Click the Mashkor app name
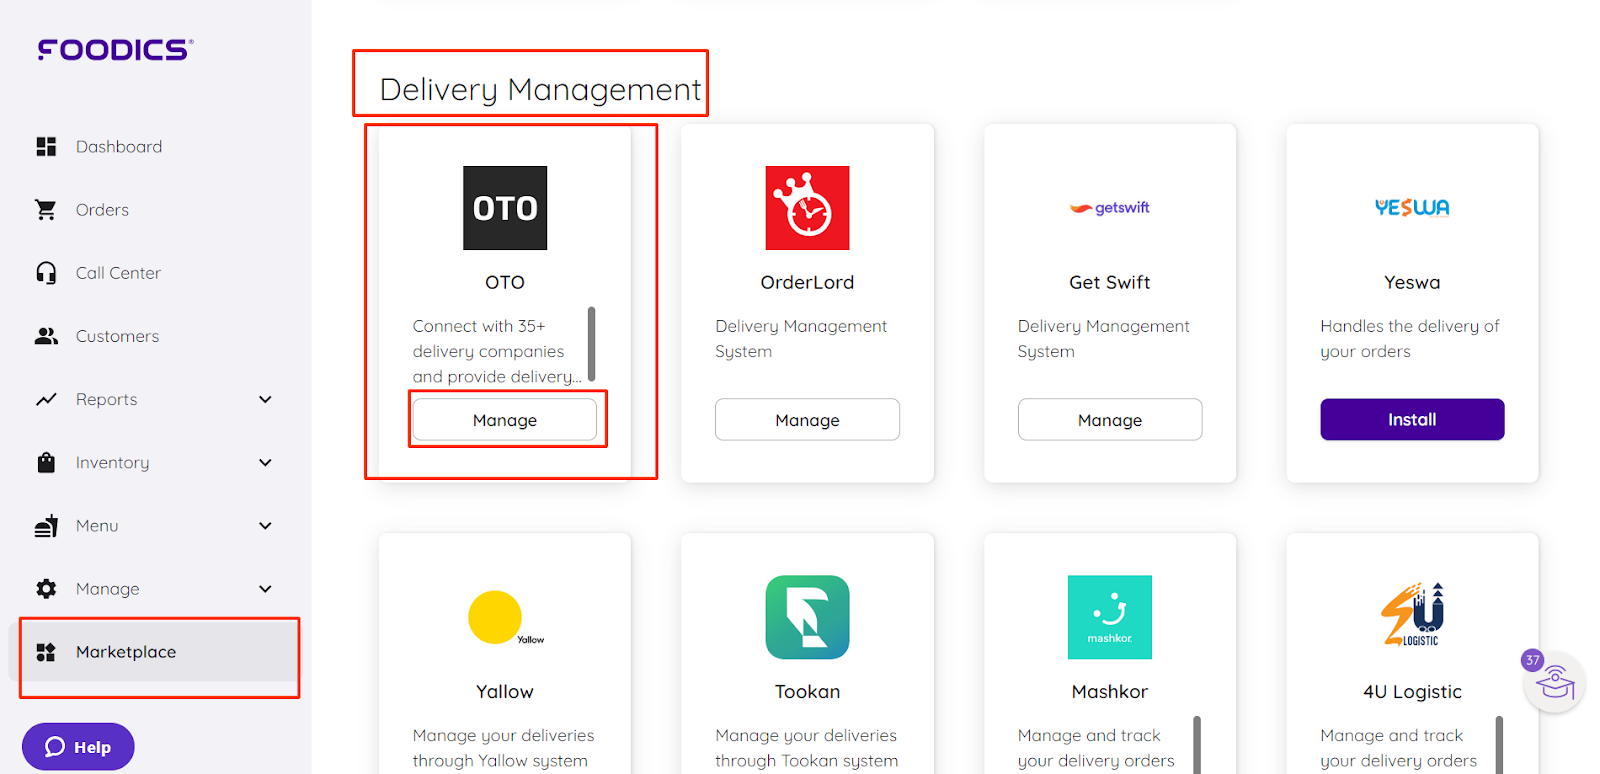This screenshot has height=774, width=1600. [1110, 692]
